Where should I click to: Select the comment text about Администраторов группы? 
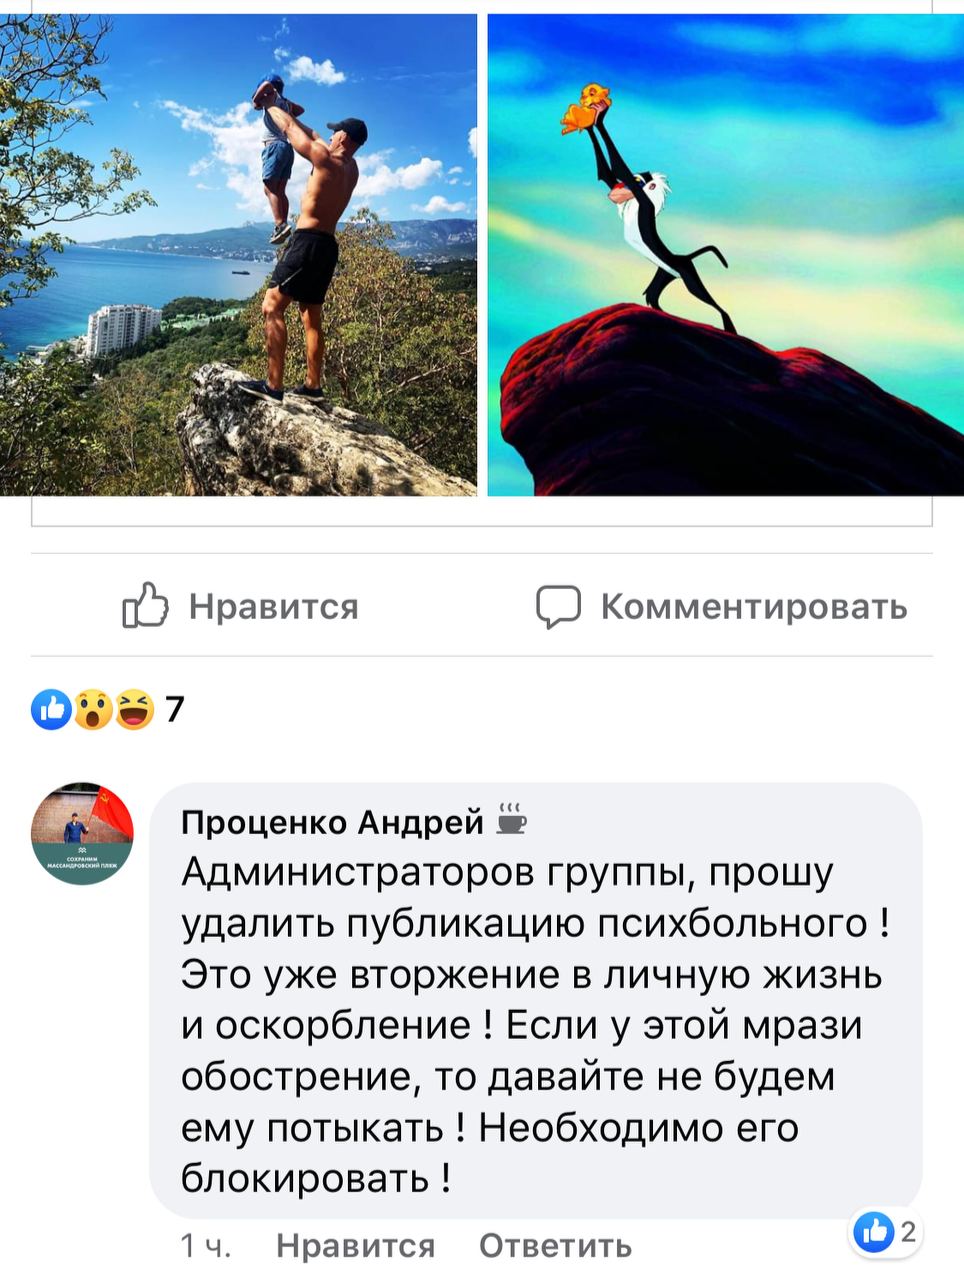click(x=535, y=1025)
